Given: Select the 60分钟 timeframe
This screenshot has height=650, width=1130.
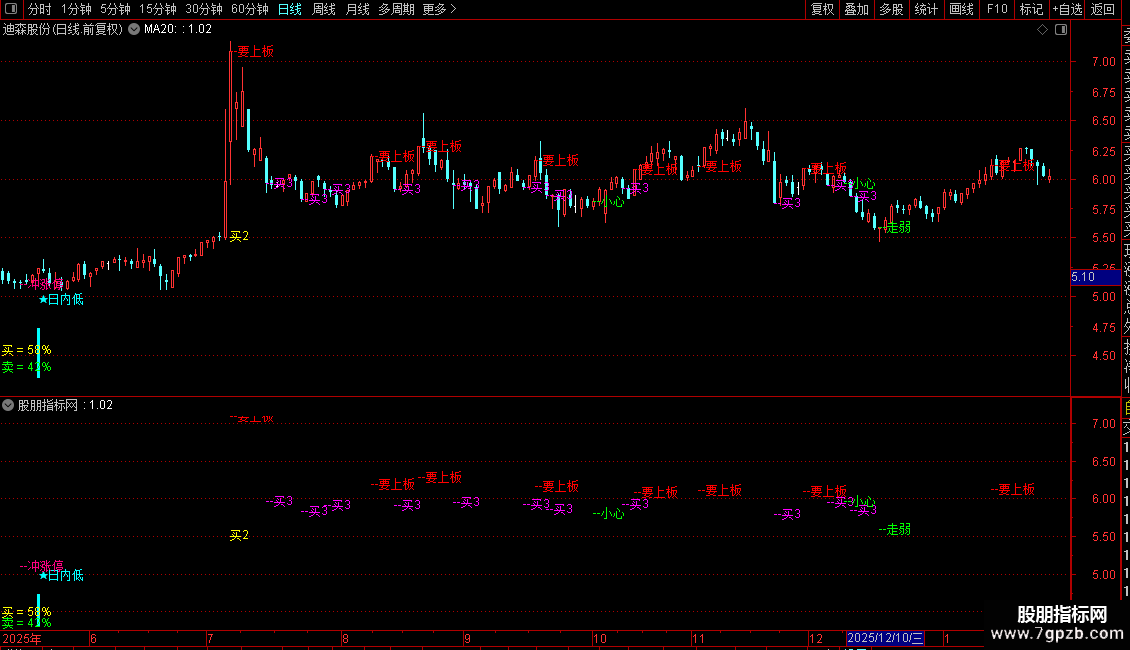Looking at the screenshot, I should coord(249,9).
